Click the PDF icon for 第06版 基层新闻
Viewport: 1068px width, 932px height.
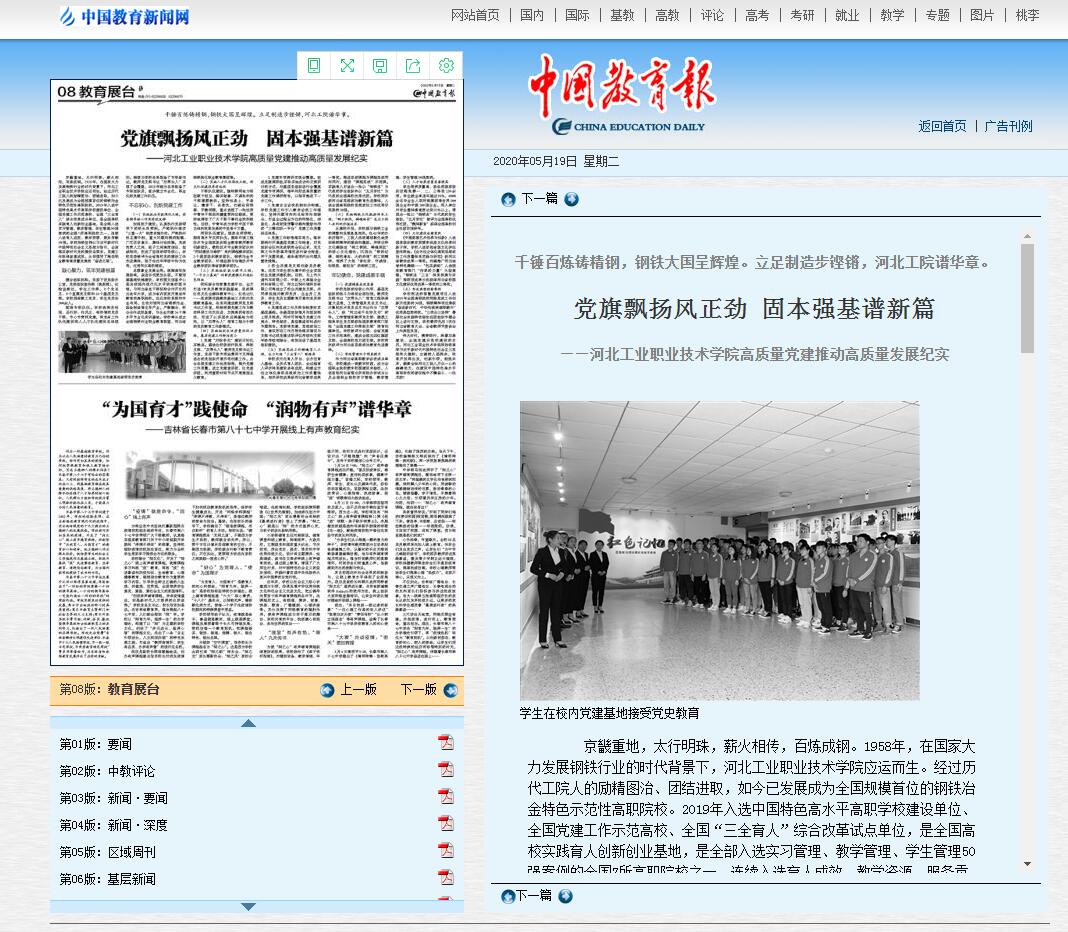(445, 878)
